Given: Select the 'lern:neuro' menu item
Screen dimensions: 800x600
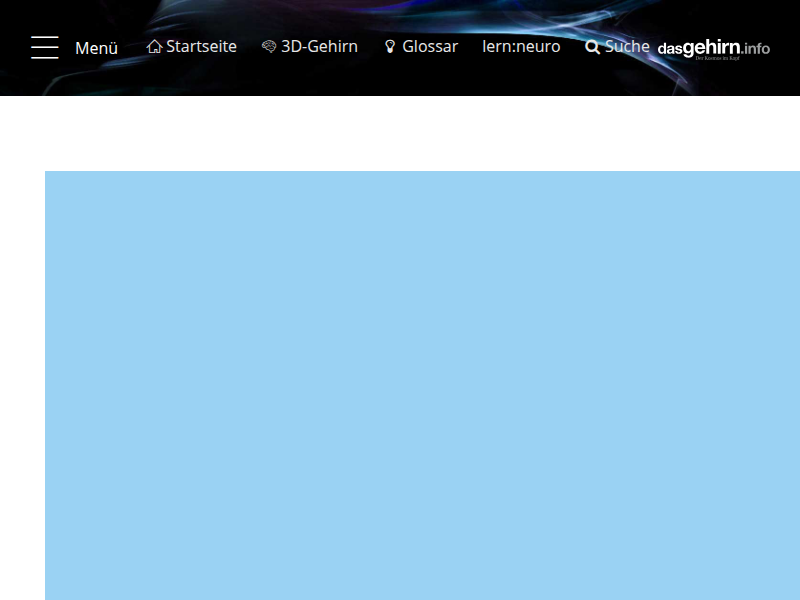Looking at the screenshot, I should [521, 46].
